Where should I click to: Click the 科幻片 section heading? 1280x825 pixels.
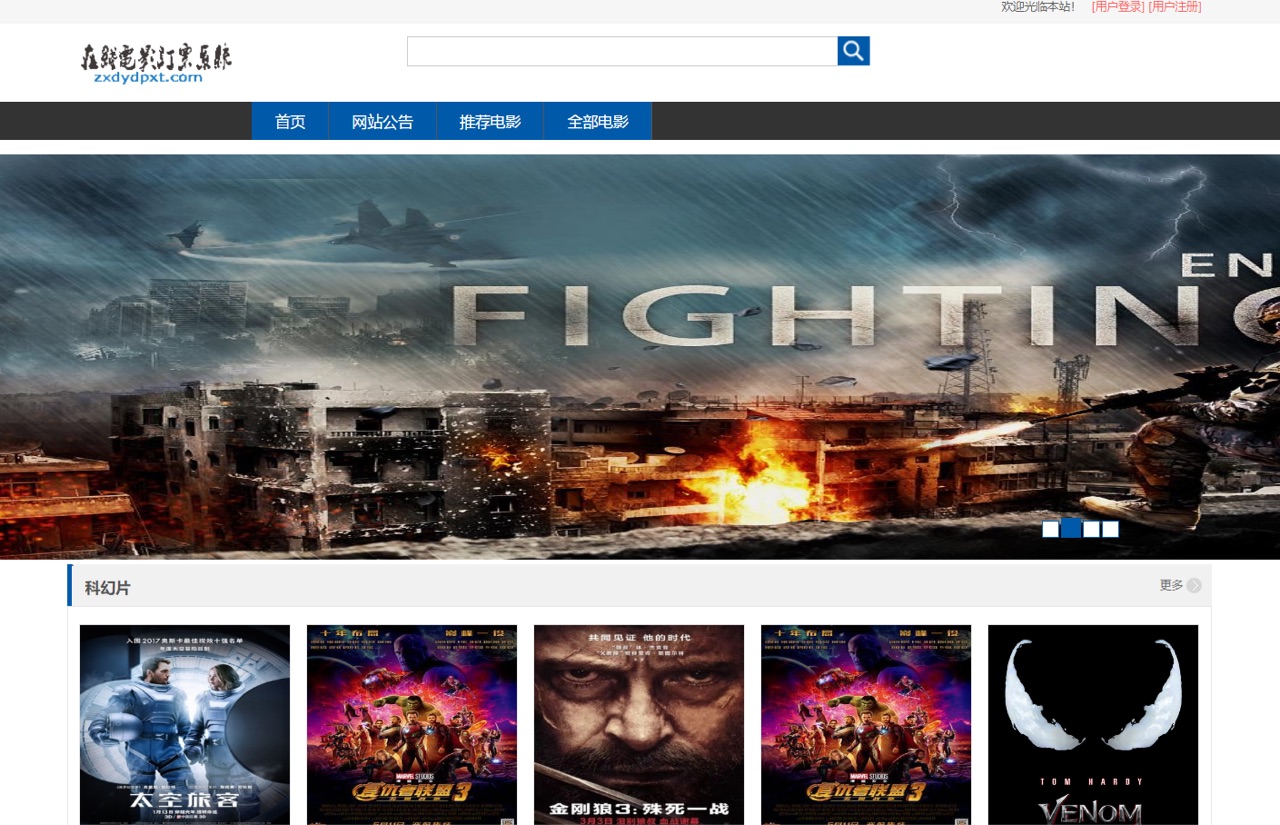[x=107, y=588]
